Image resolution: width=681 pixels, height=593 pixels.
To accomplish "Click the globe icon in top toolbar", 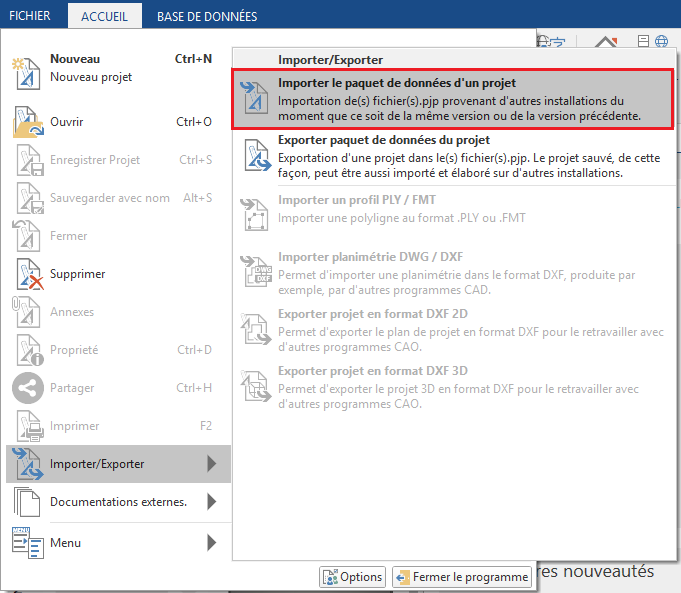I will coord(661,41).
